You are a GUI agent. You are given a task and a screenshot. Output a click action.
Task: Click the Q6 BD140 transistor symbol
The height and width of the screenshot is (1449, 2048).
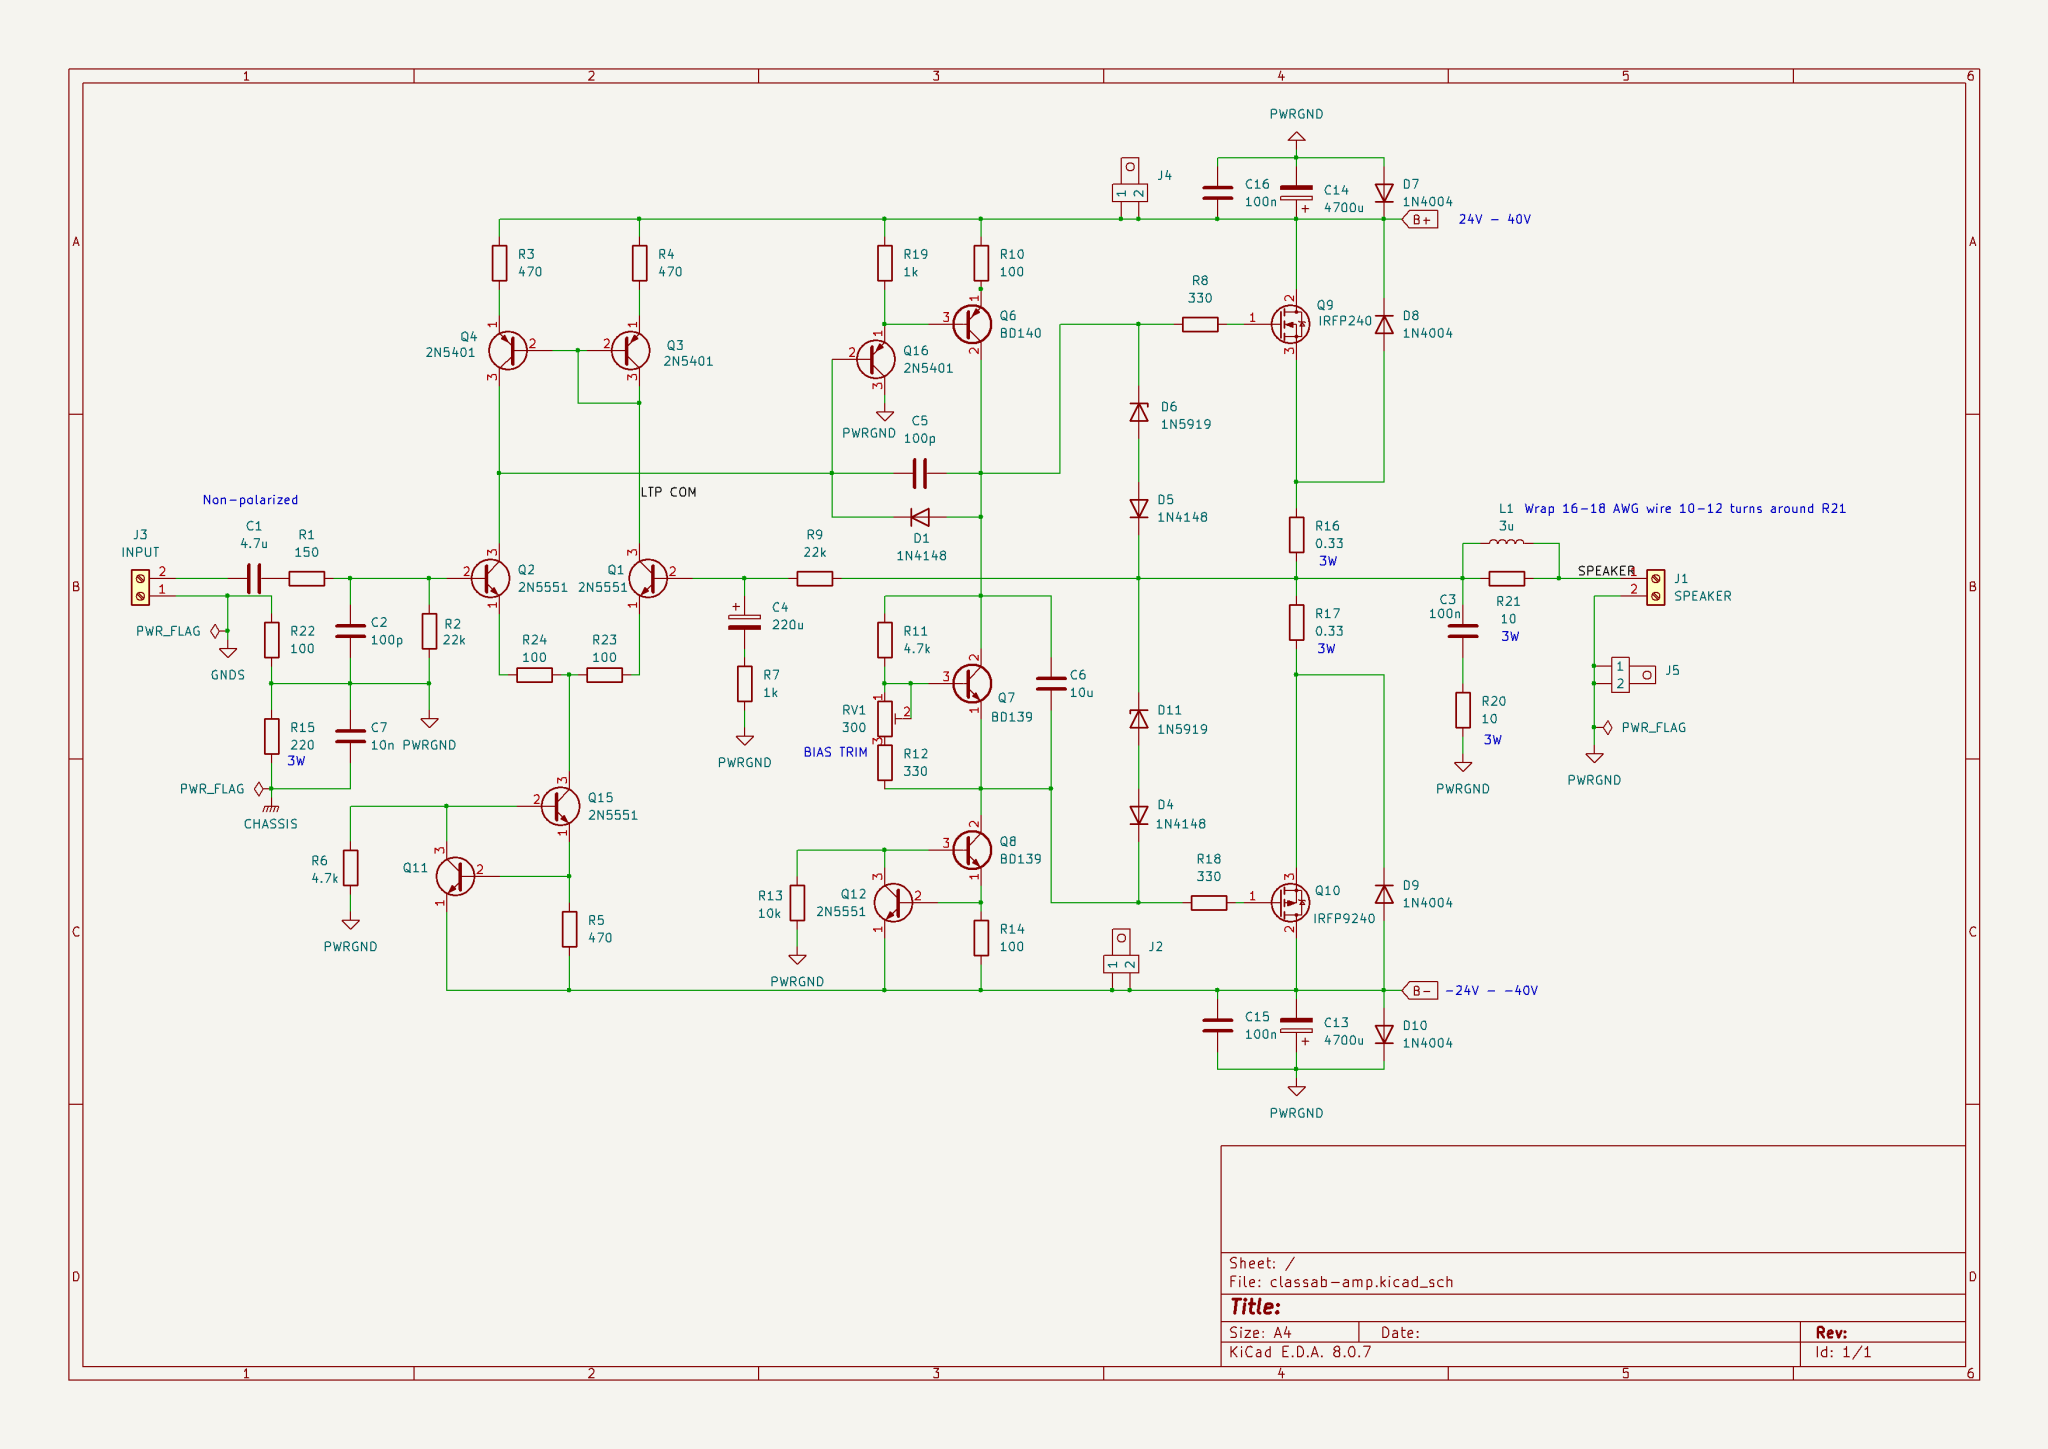pyautogui.click(x=972, y=324)
